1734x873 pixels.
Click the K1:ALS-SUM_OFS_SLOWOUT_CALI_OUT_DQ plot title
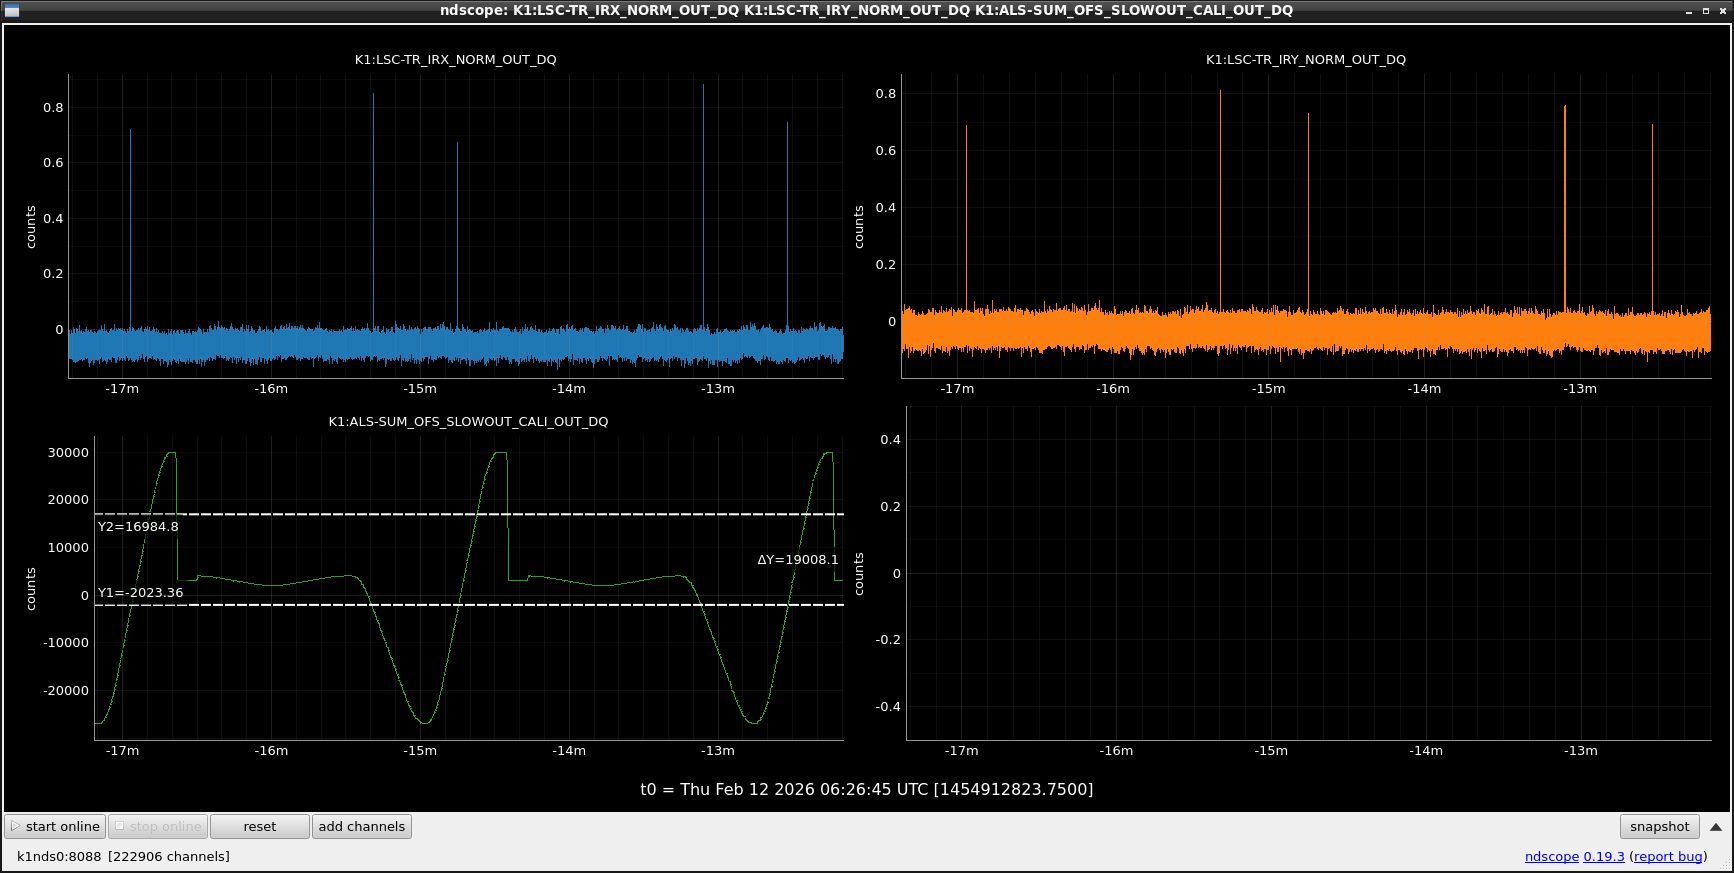pyautogui.click(x=468, y=422)
